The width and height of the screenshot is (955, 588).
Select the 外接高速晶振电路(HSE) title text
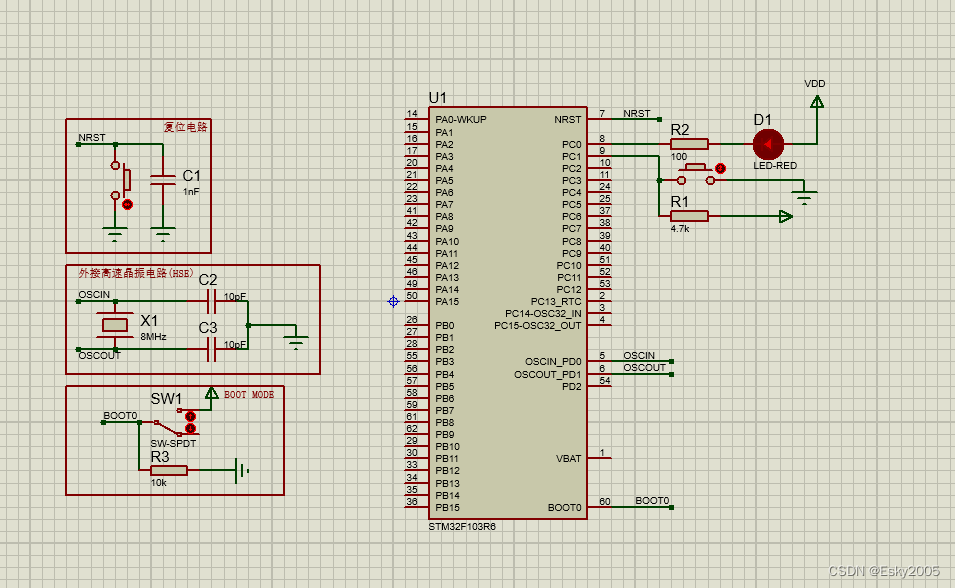pyautogui.click(x=135, y=273)
